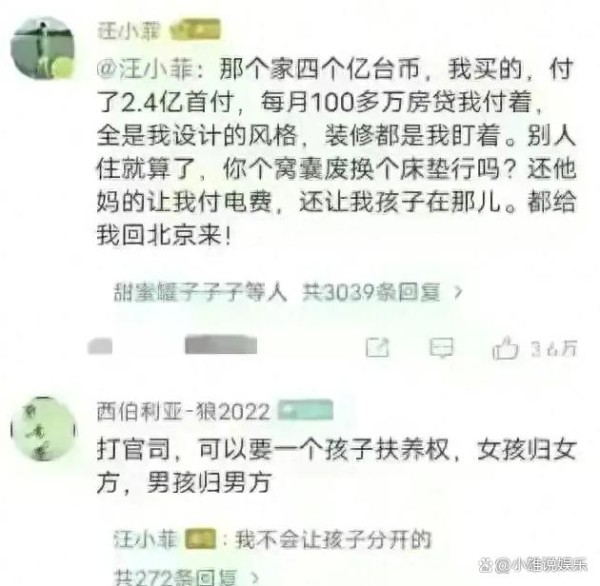
Task: Click the chevron arrow after 共3039条回复
Action: tap(457, 293)
